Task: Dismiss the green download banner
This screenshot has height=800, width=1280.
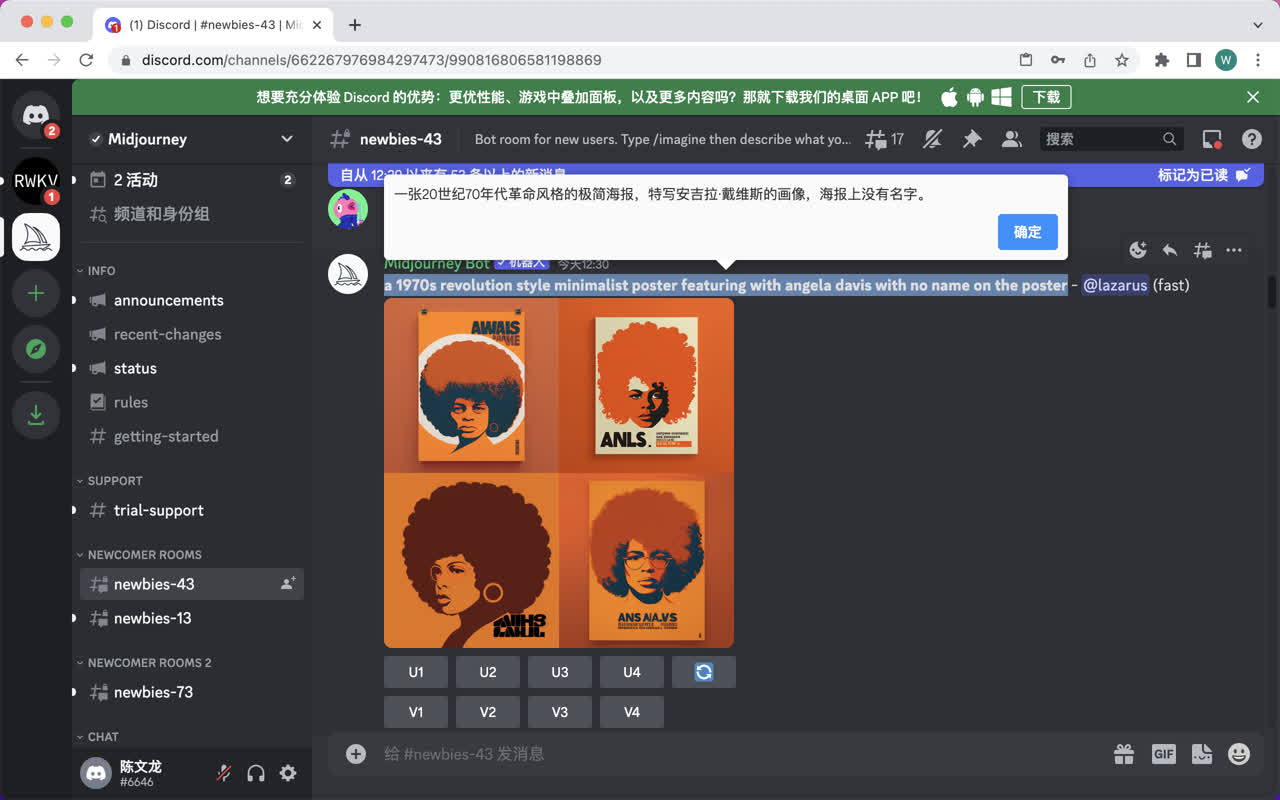Action: click(x=1253, y=97)
